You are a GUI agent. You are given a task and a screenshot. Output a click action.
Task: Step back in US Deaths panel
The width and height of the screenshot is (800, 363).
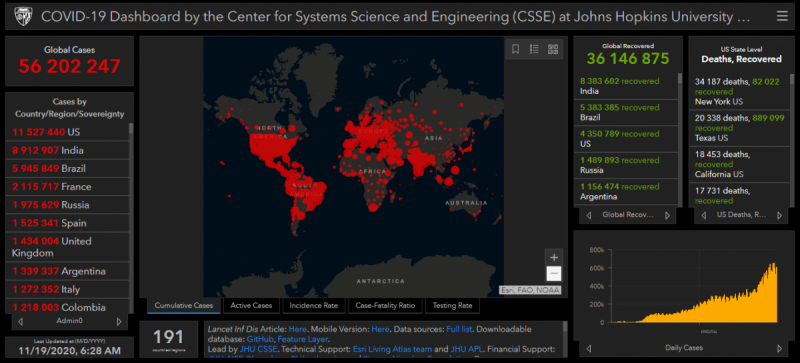tap(704, 215)
